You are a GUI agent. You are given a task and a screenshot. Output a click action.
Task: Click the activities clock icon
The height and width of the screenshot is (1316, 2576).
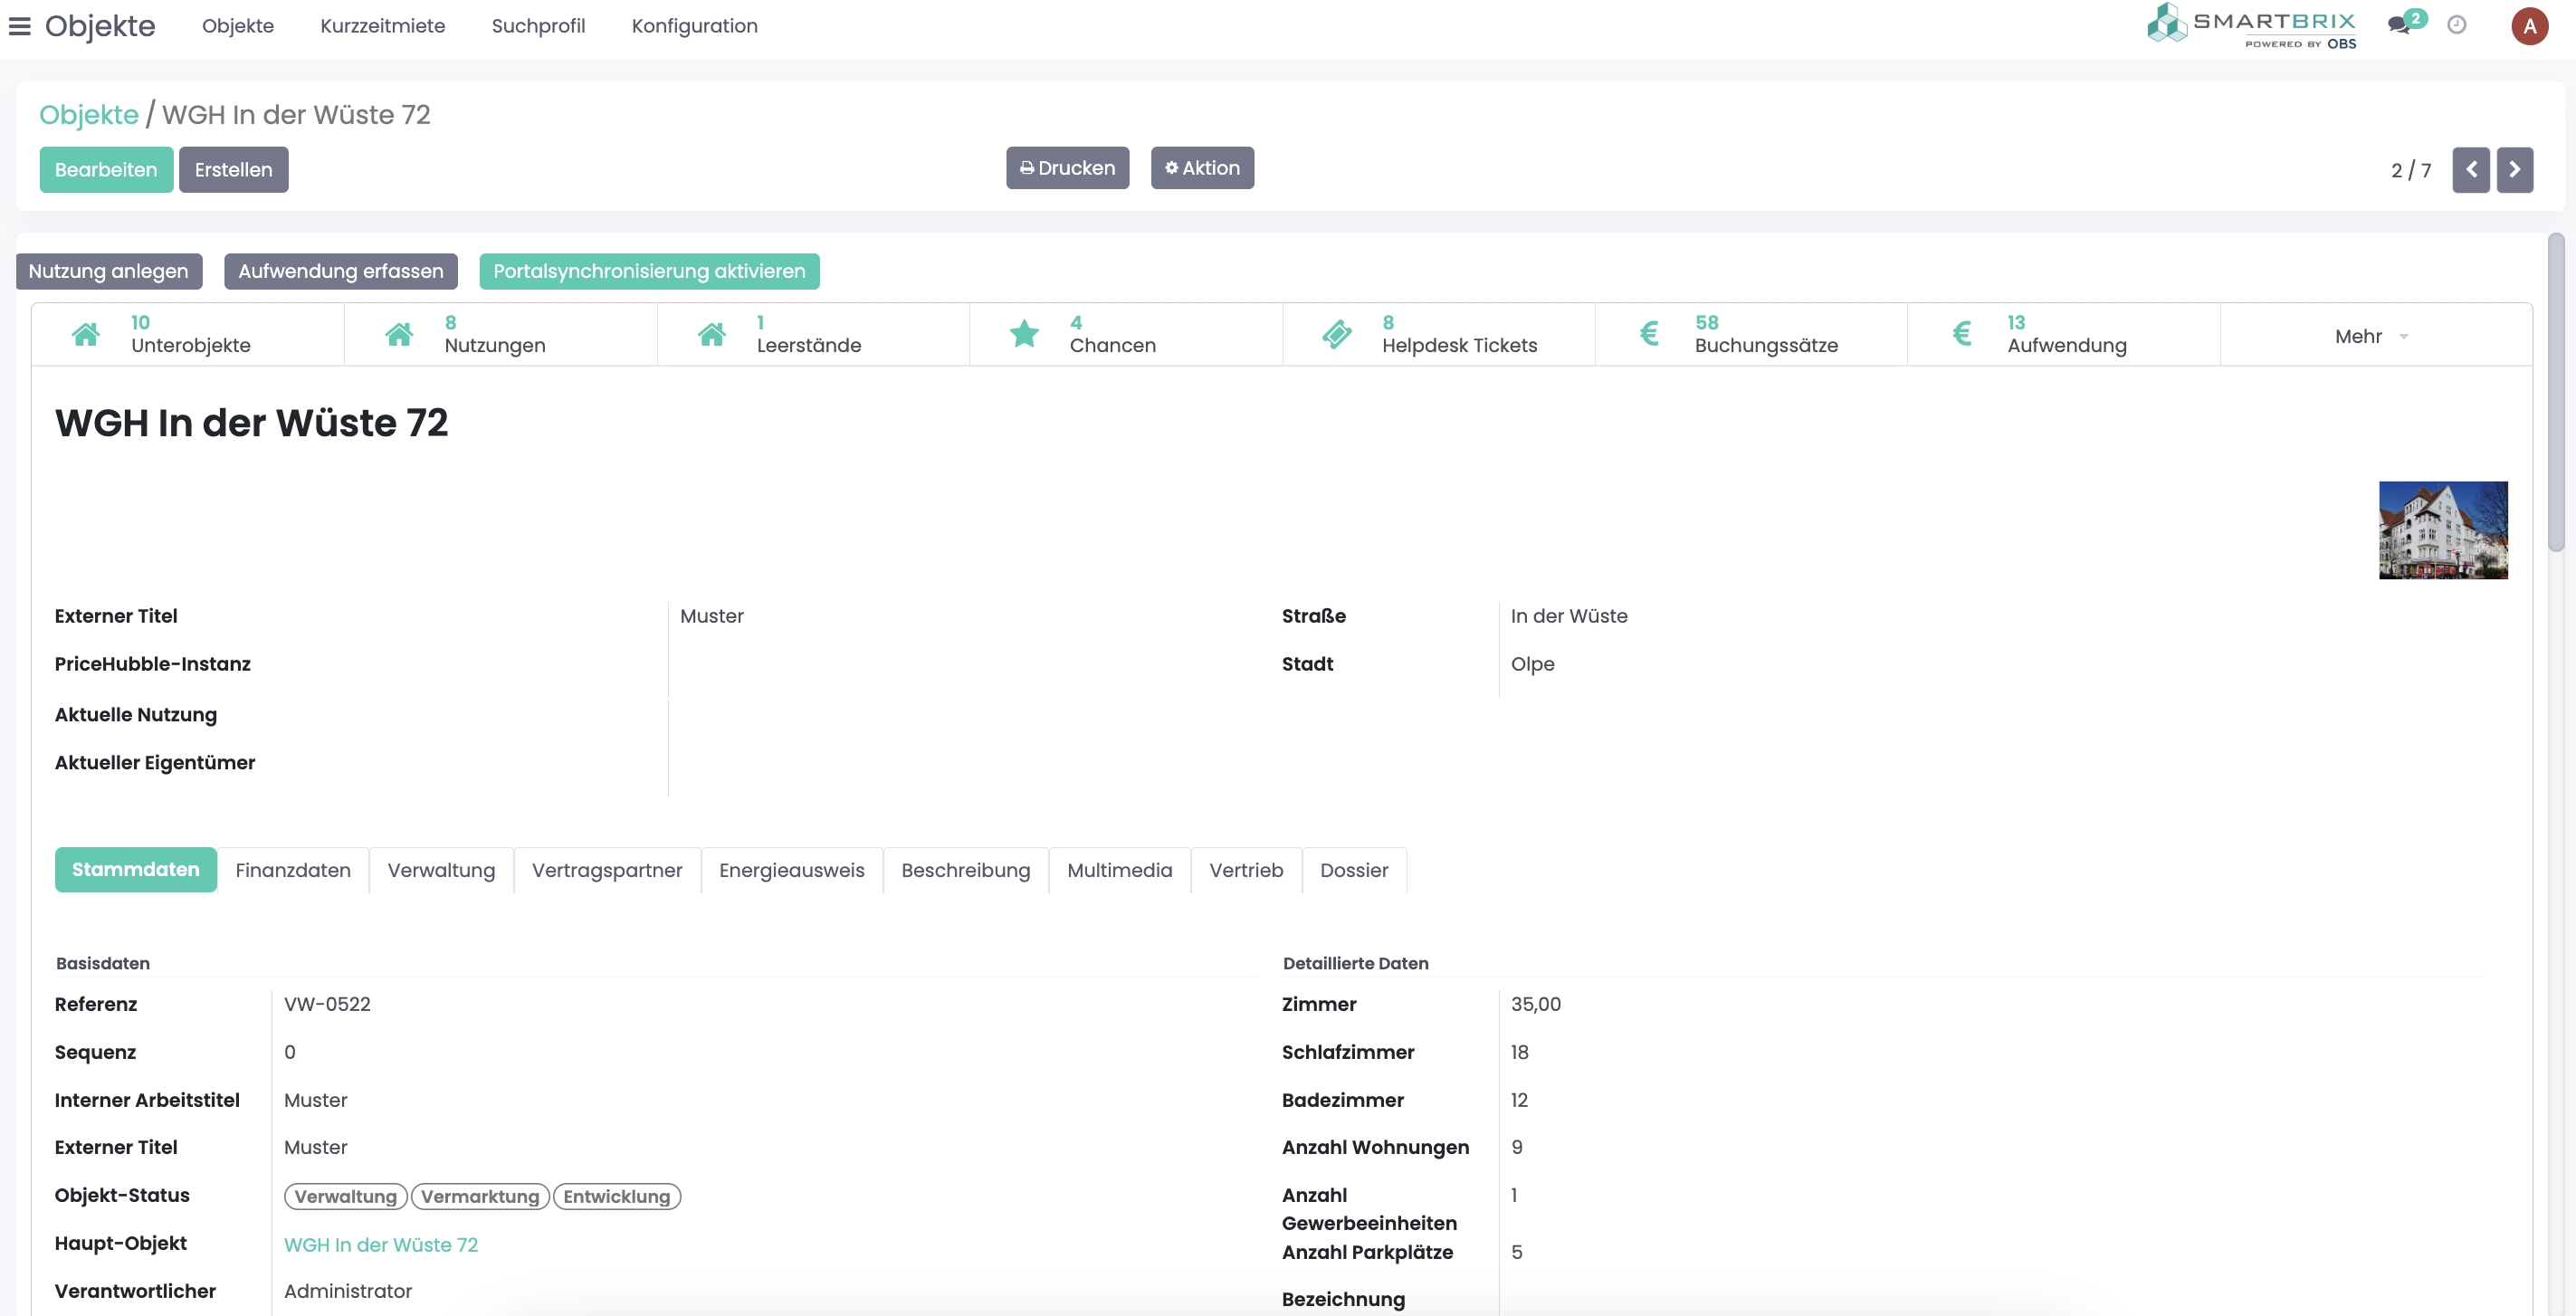click(2456, 26)
